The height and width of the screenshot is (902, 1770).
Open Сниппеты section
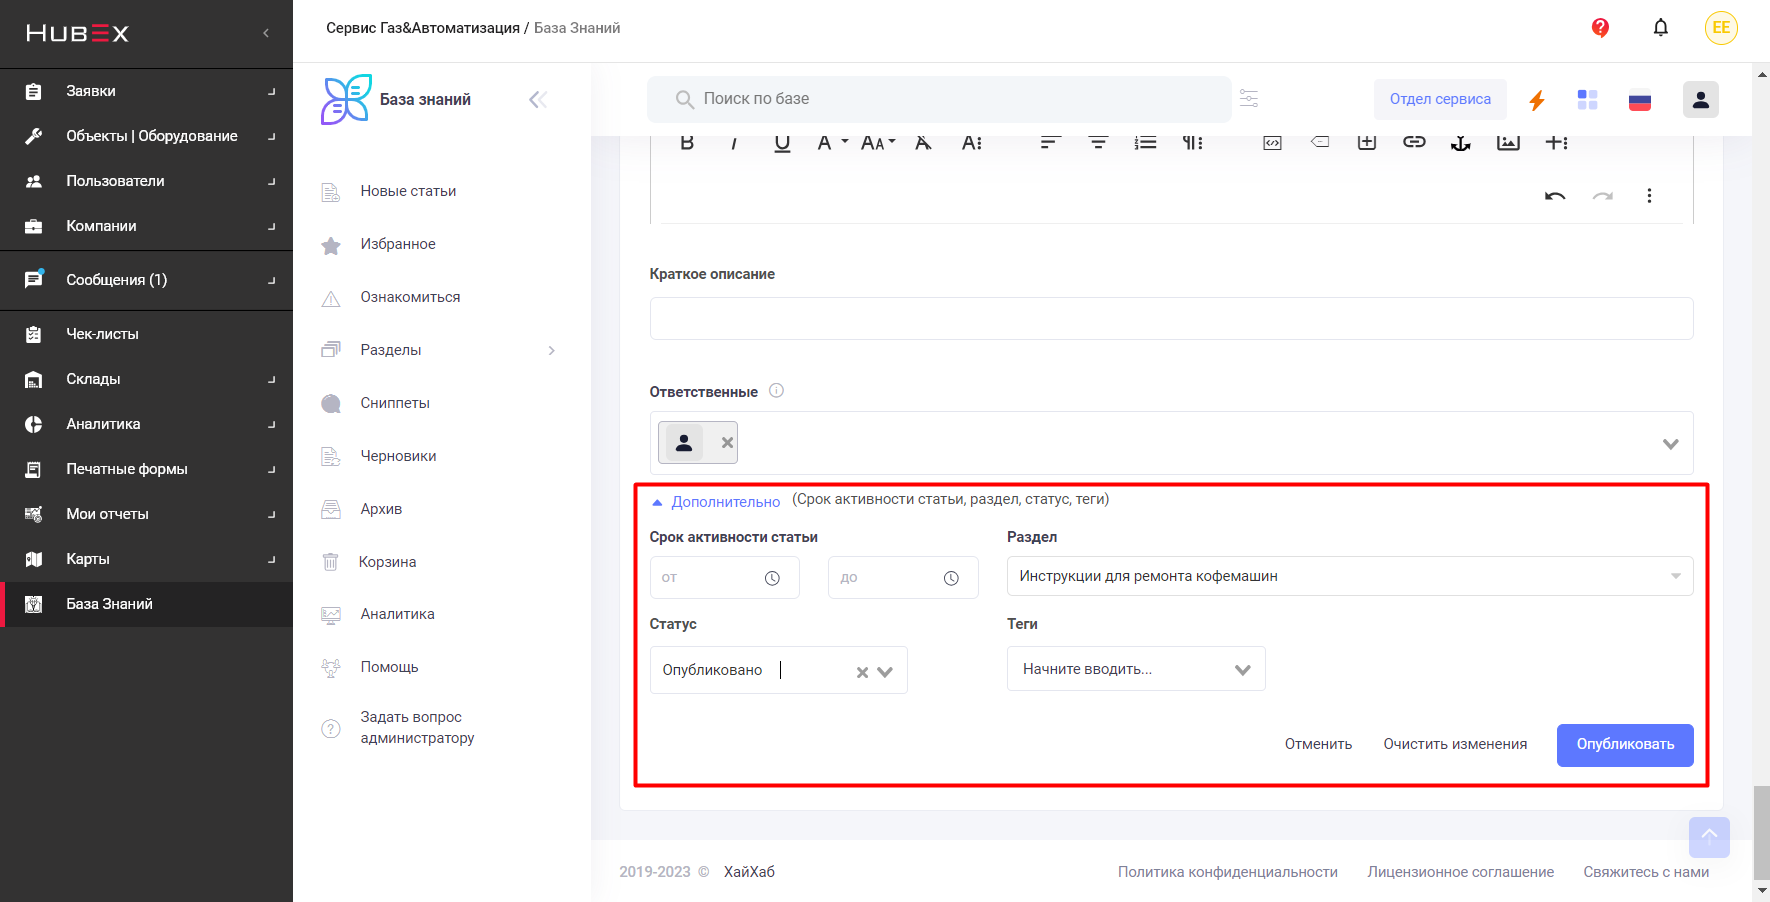(x=395, y=403)
